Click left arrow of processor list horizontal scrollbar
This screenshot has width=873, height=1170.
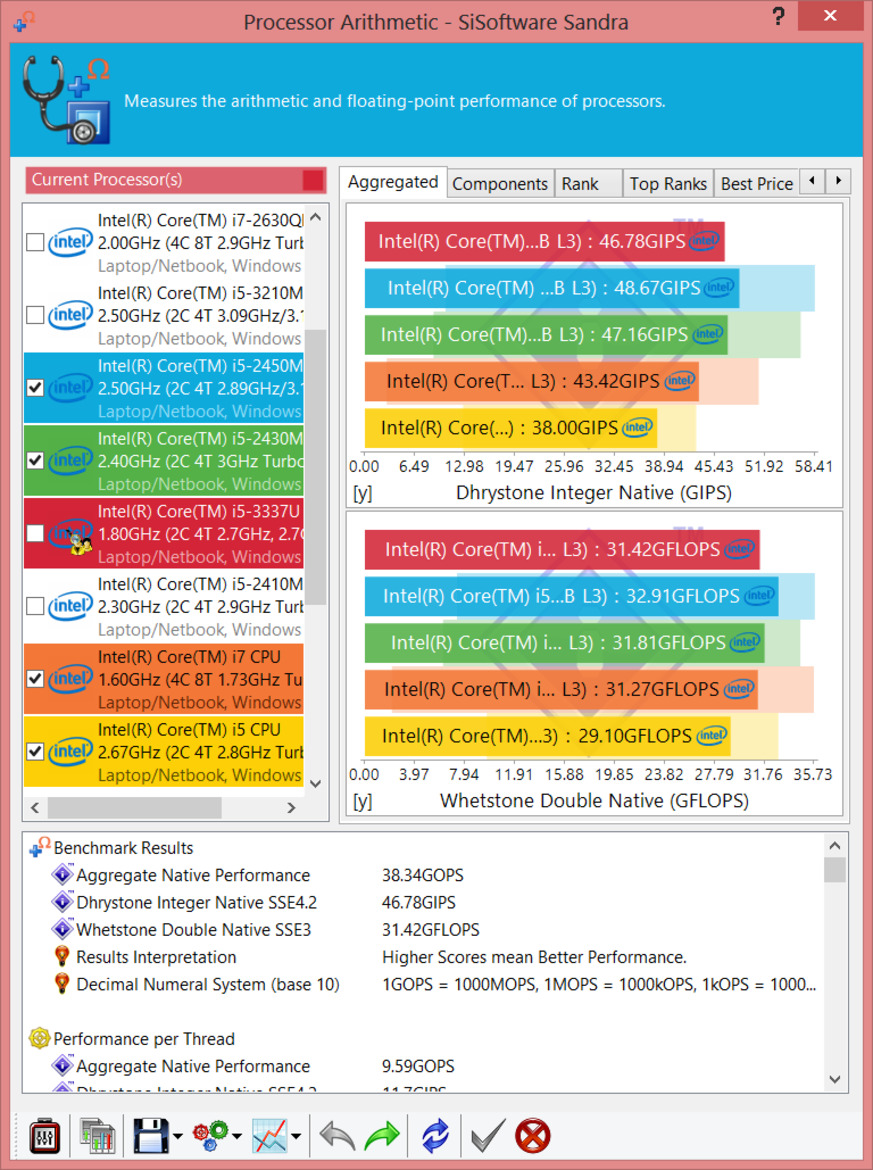click(x=35, y=807)
